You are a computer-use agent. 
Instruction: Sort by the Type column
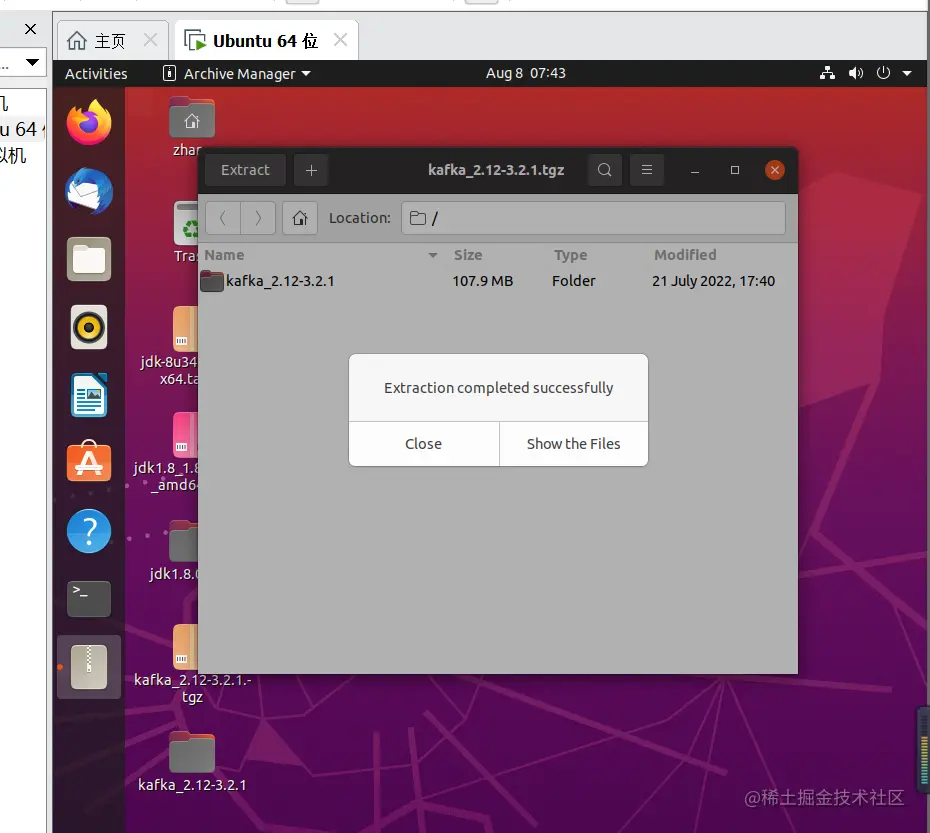(x=571, y=255)
